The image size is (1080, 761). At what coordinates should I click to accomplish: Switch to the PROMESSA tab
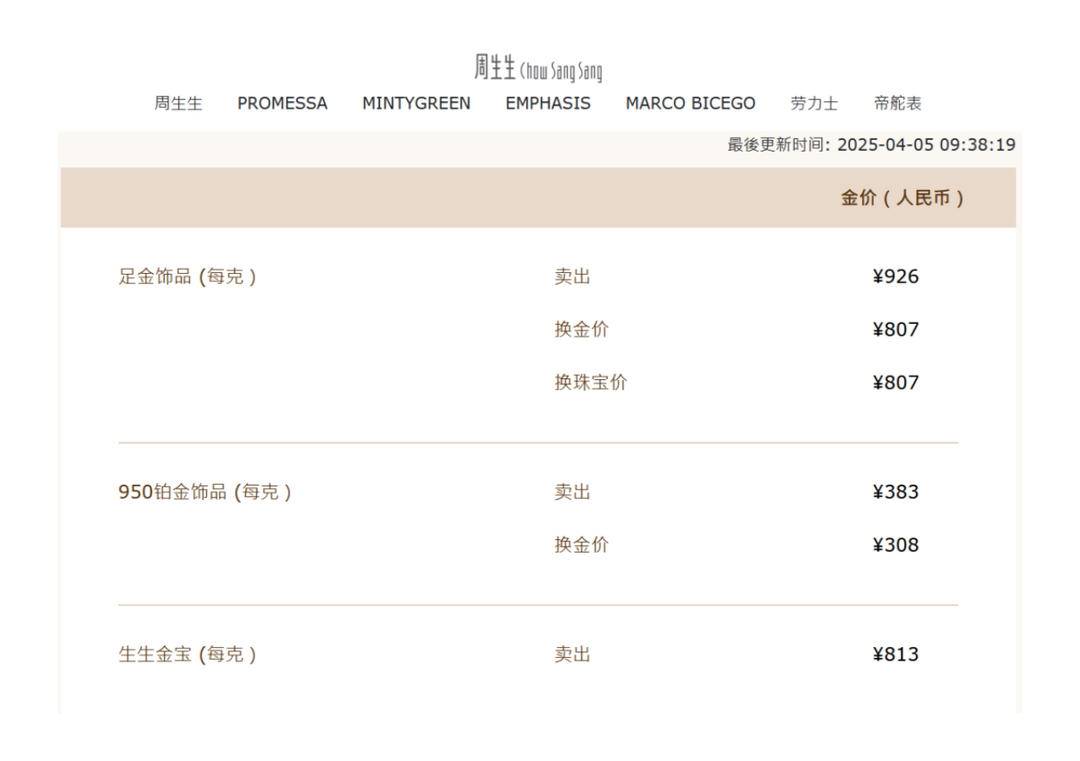click(282, 103)
